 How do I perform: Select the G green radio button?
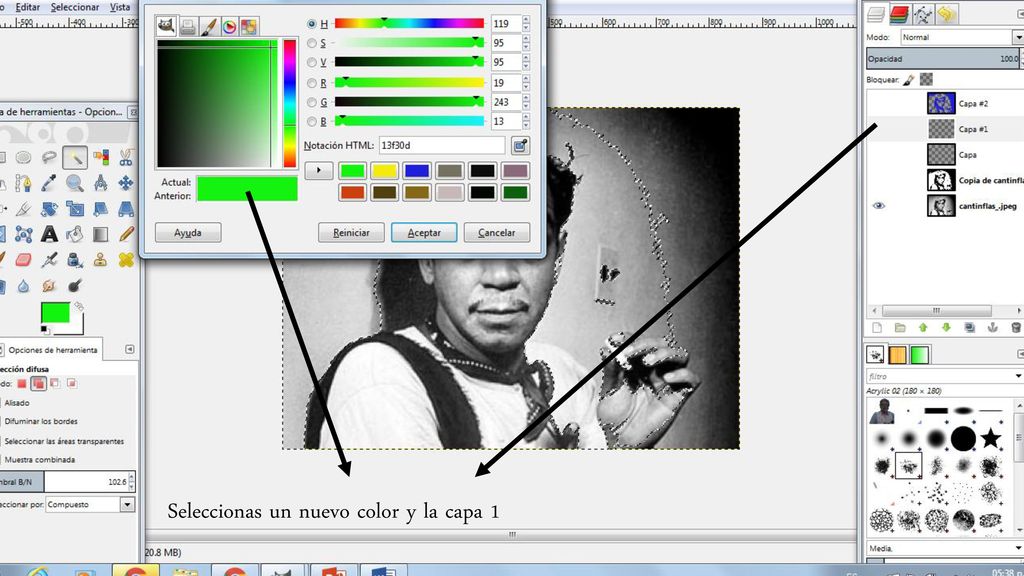click(x=312, y=103)
